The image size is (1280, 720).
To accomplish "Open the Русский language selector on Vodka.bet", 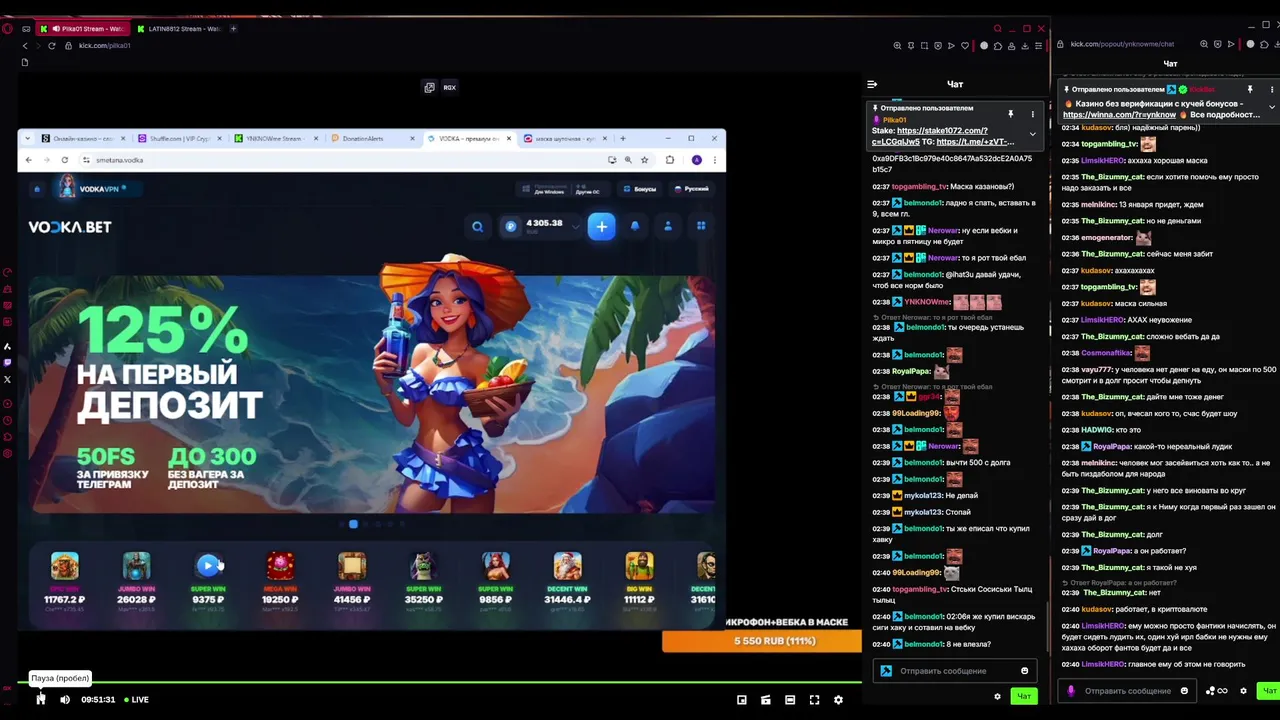I will click(692, 189).
